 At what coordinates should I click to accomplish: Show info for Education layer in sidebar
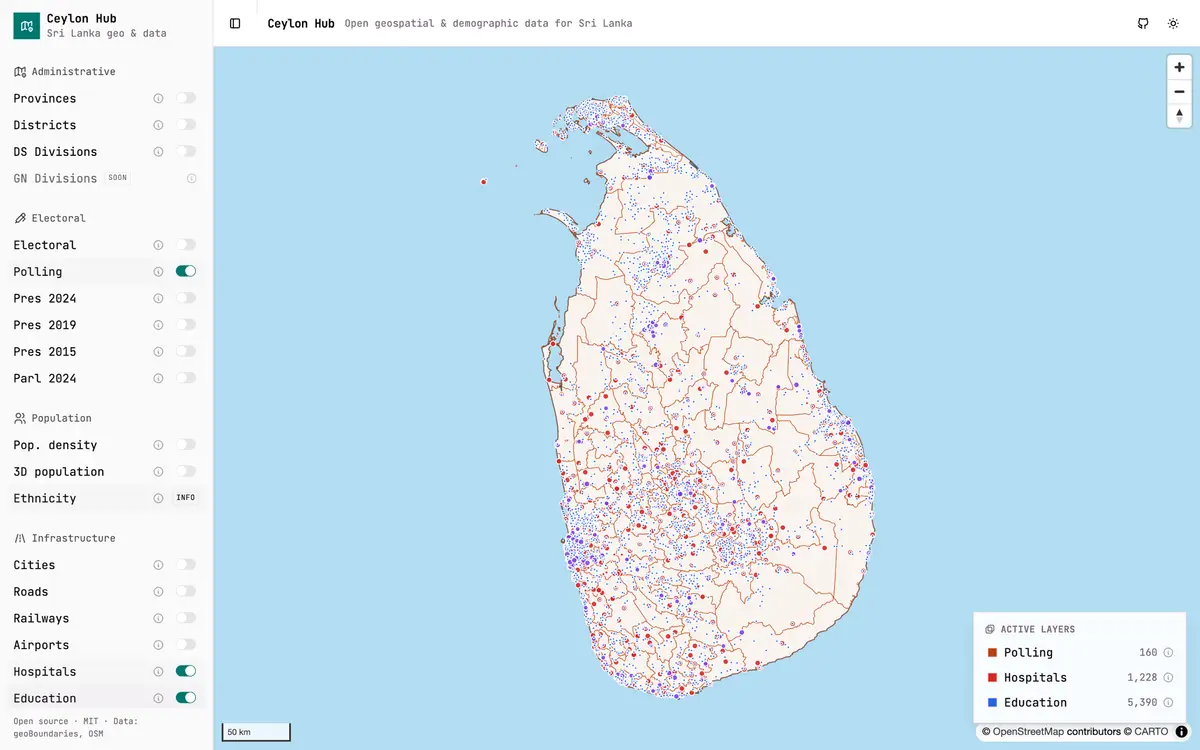pyautogui.click(x=158, y=698)
